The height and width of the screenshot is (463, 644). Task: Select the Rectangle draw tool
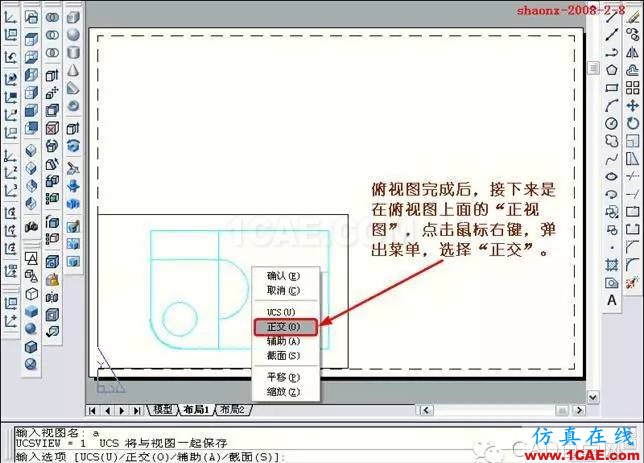612,88
